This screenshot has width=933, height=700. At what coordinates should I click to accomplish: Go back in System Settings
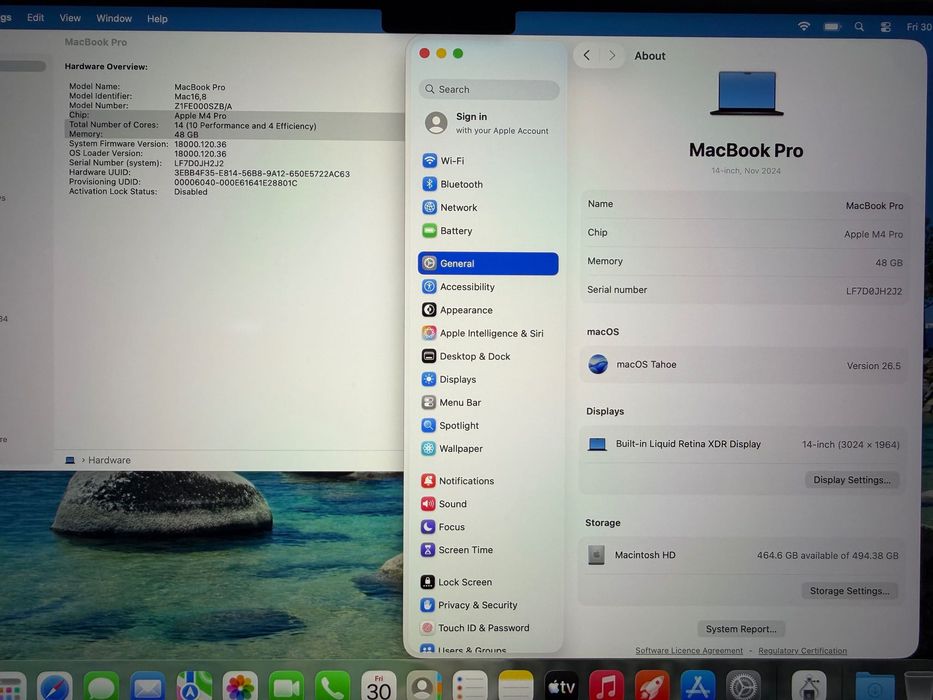[x=587, y=55]
